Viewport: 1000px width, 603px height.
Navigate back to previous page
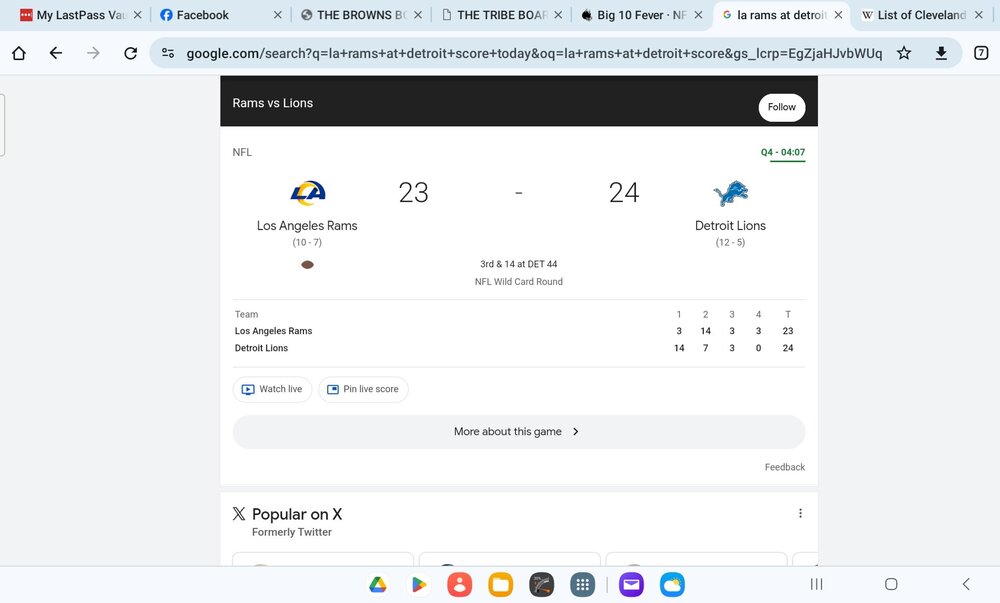(56, 53)
